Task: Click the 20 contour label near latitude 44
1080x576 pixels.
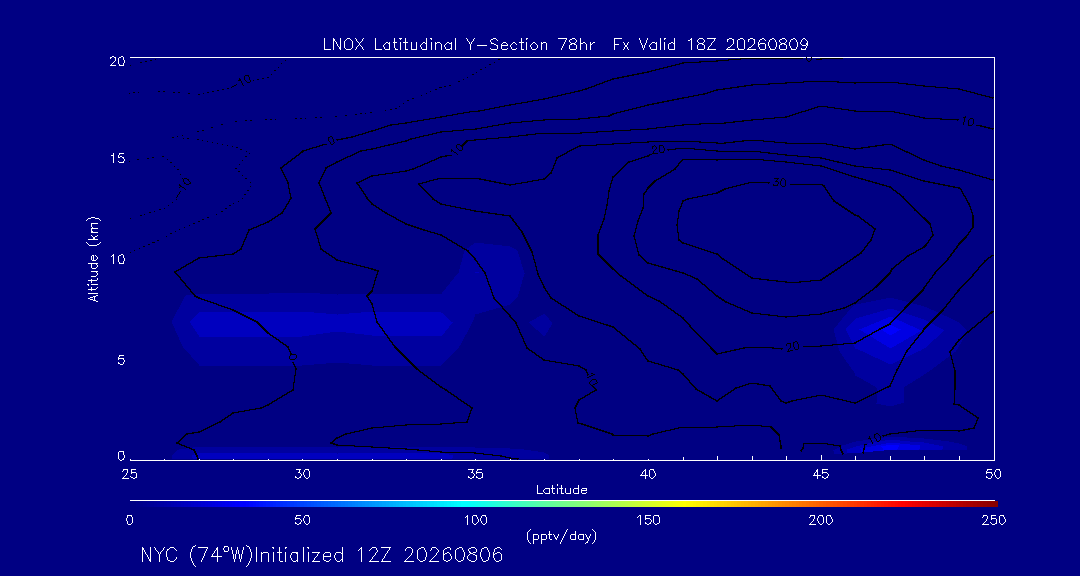Action: click(x=793, y=347)
